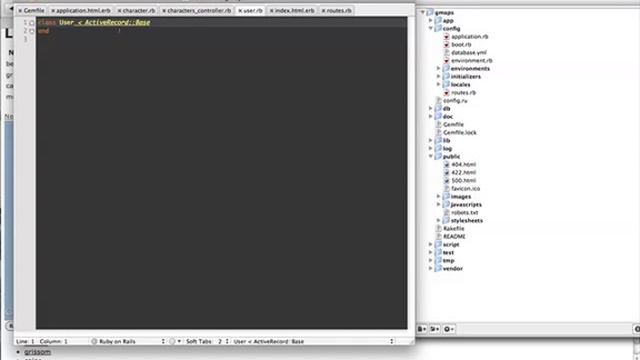Screen dimensions: 640x360
Task: Click the gmaps project folder icon
Action: [430, 13]
